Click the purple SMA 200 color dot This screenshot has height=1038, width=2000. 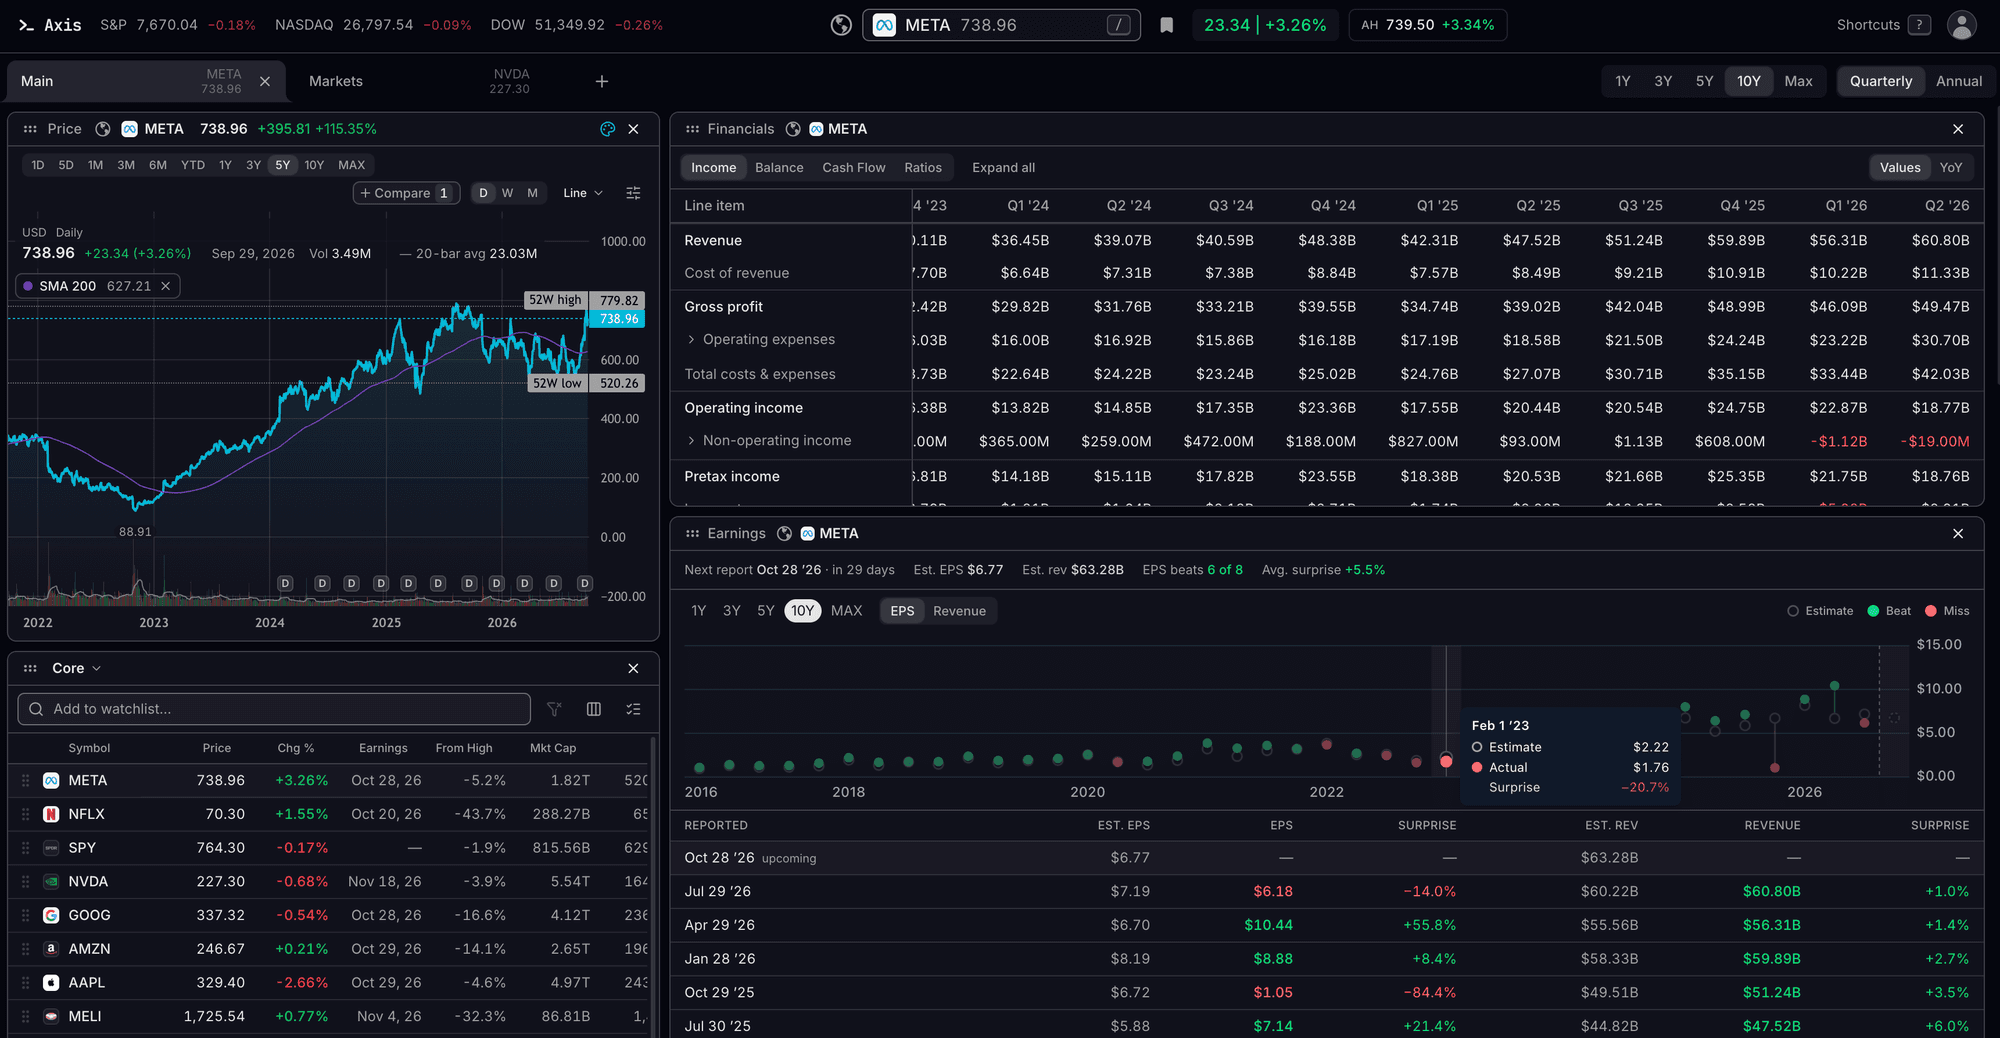click(28, 286)
